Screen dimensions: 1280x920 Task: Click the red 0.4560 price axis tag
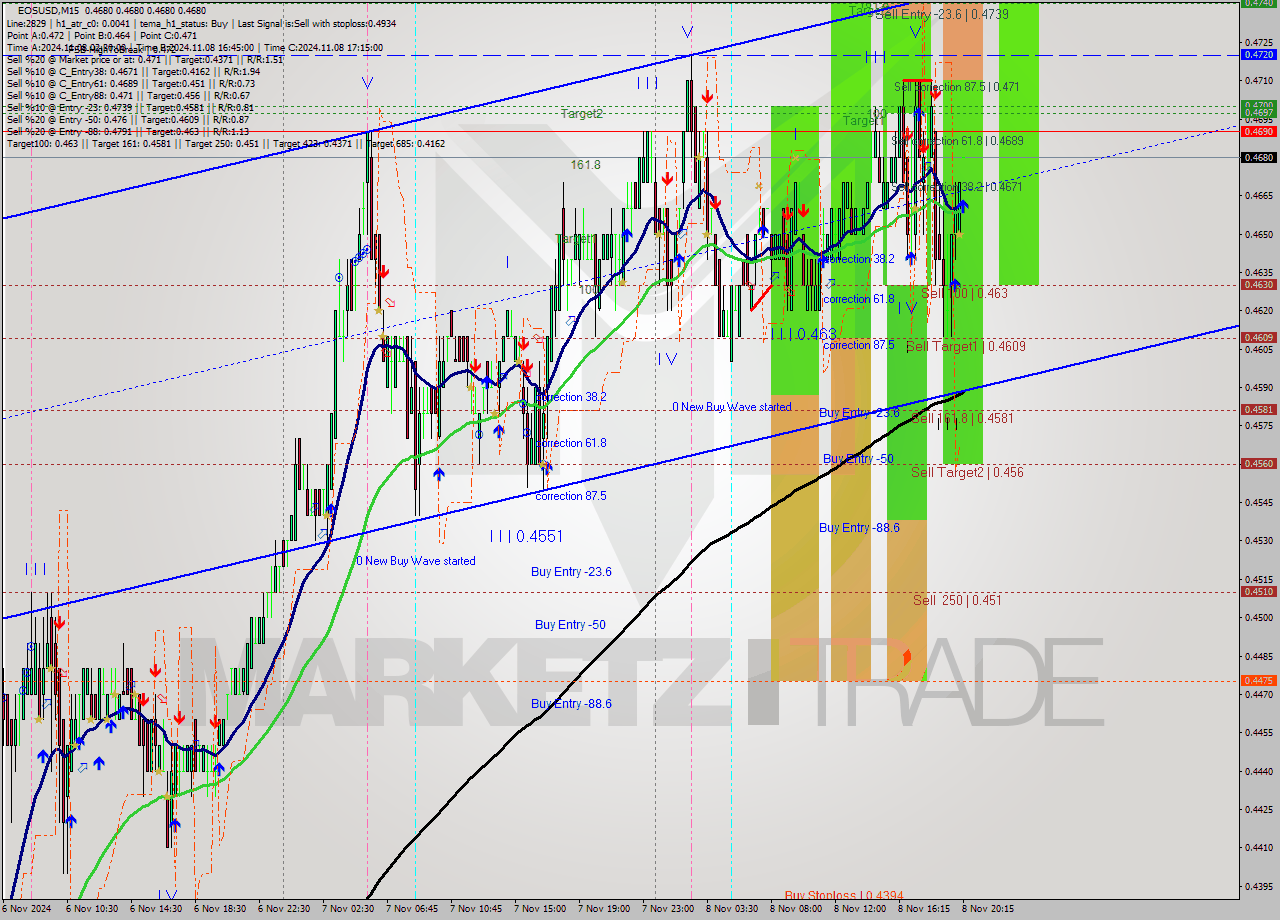coord(1258,463)
